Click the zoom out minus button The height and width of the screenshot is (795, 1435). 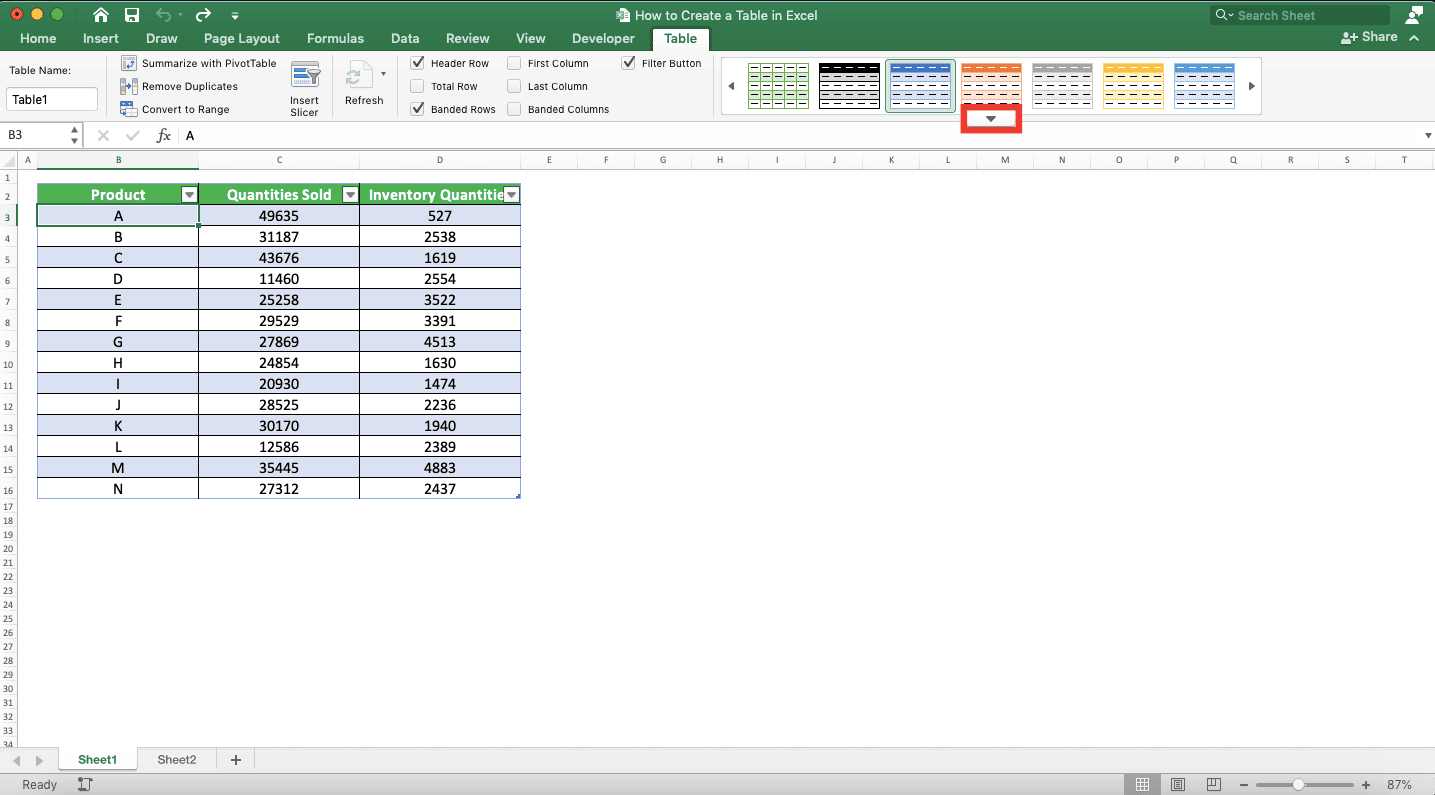(1245, 785)
